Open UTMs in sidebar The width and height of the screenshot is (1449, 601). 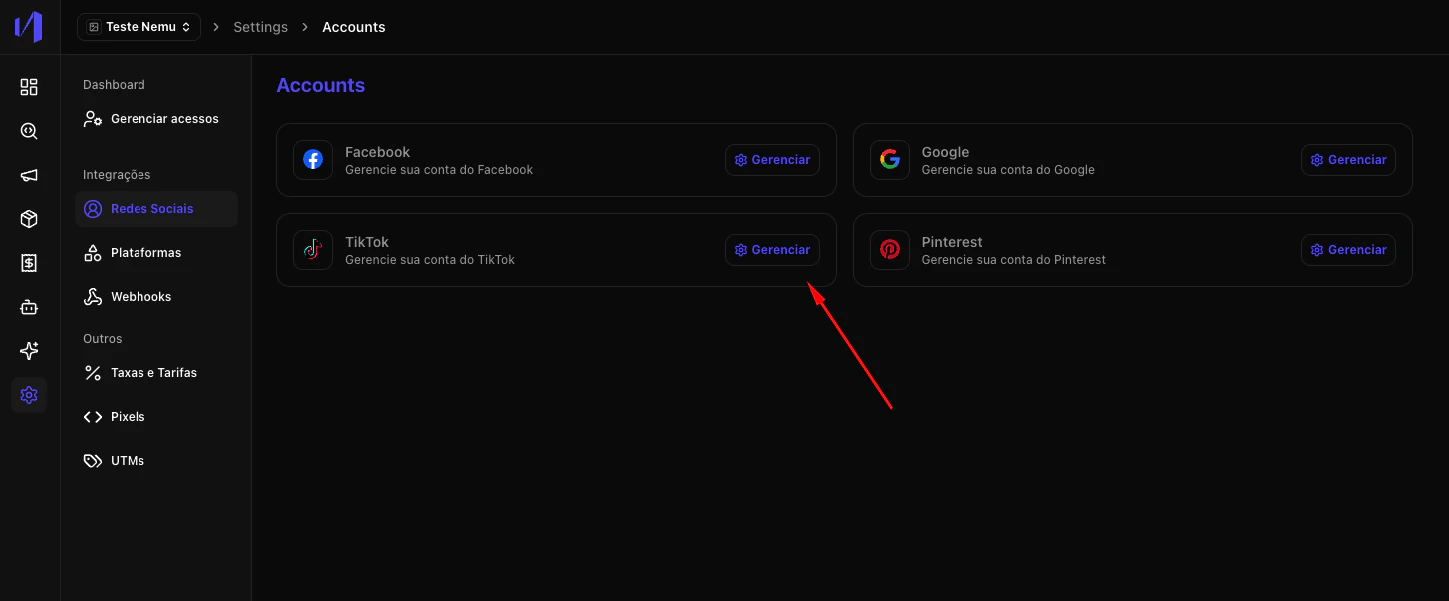(x=156, y=461)
